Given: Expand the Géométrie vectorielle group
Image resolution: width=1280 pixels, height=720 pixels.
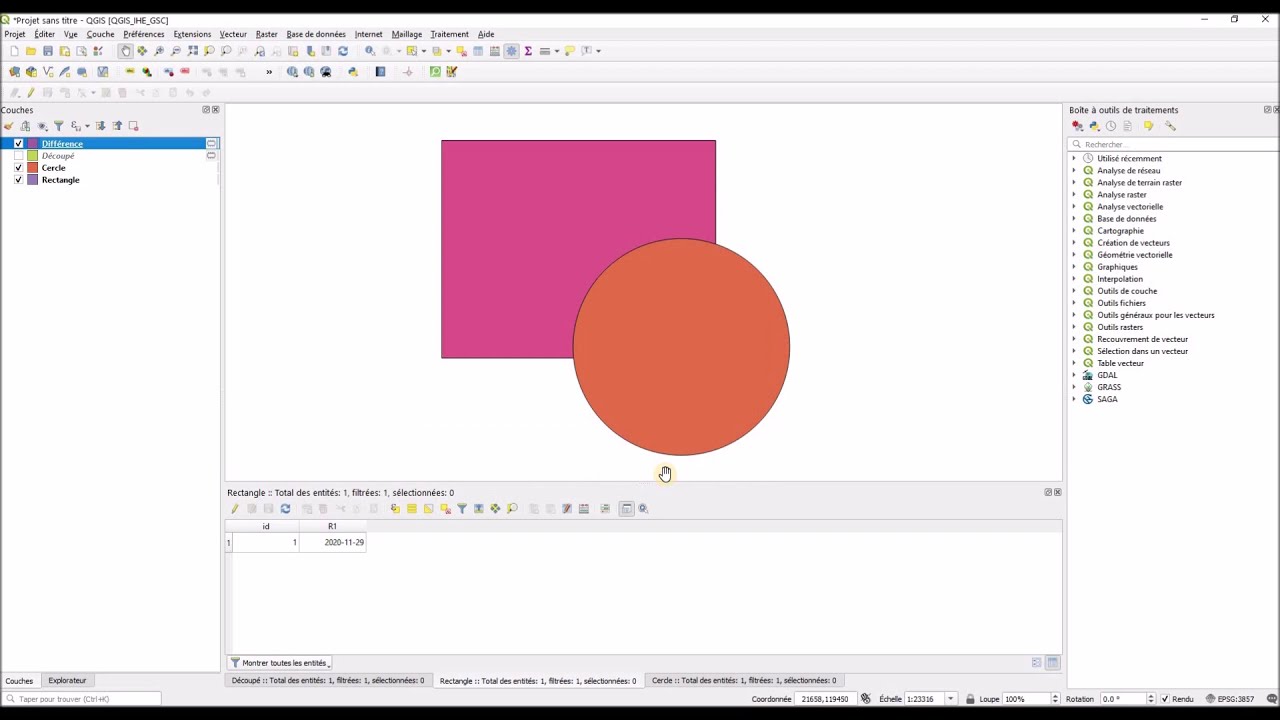Looking at the screenshot, I should pos(1074,255).
